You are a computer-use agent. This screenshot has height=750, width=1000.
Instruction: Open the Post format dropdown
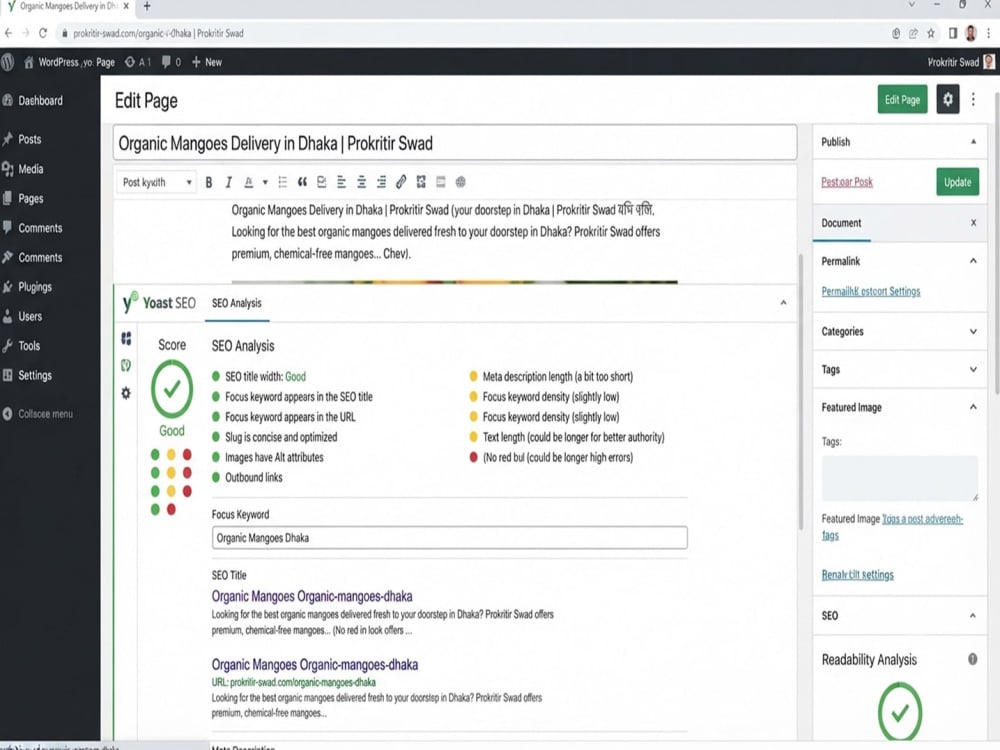(x=157, y=182)
